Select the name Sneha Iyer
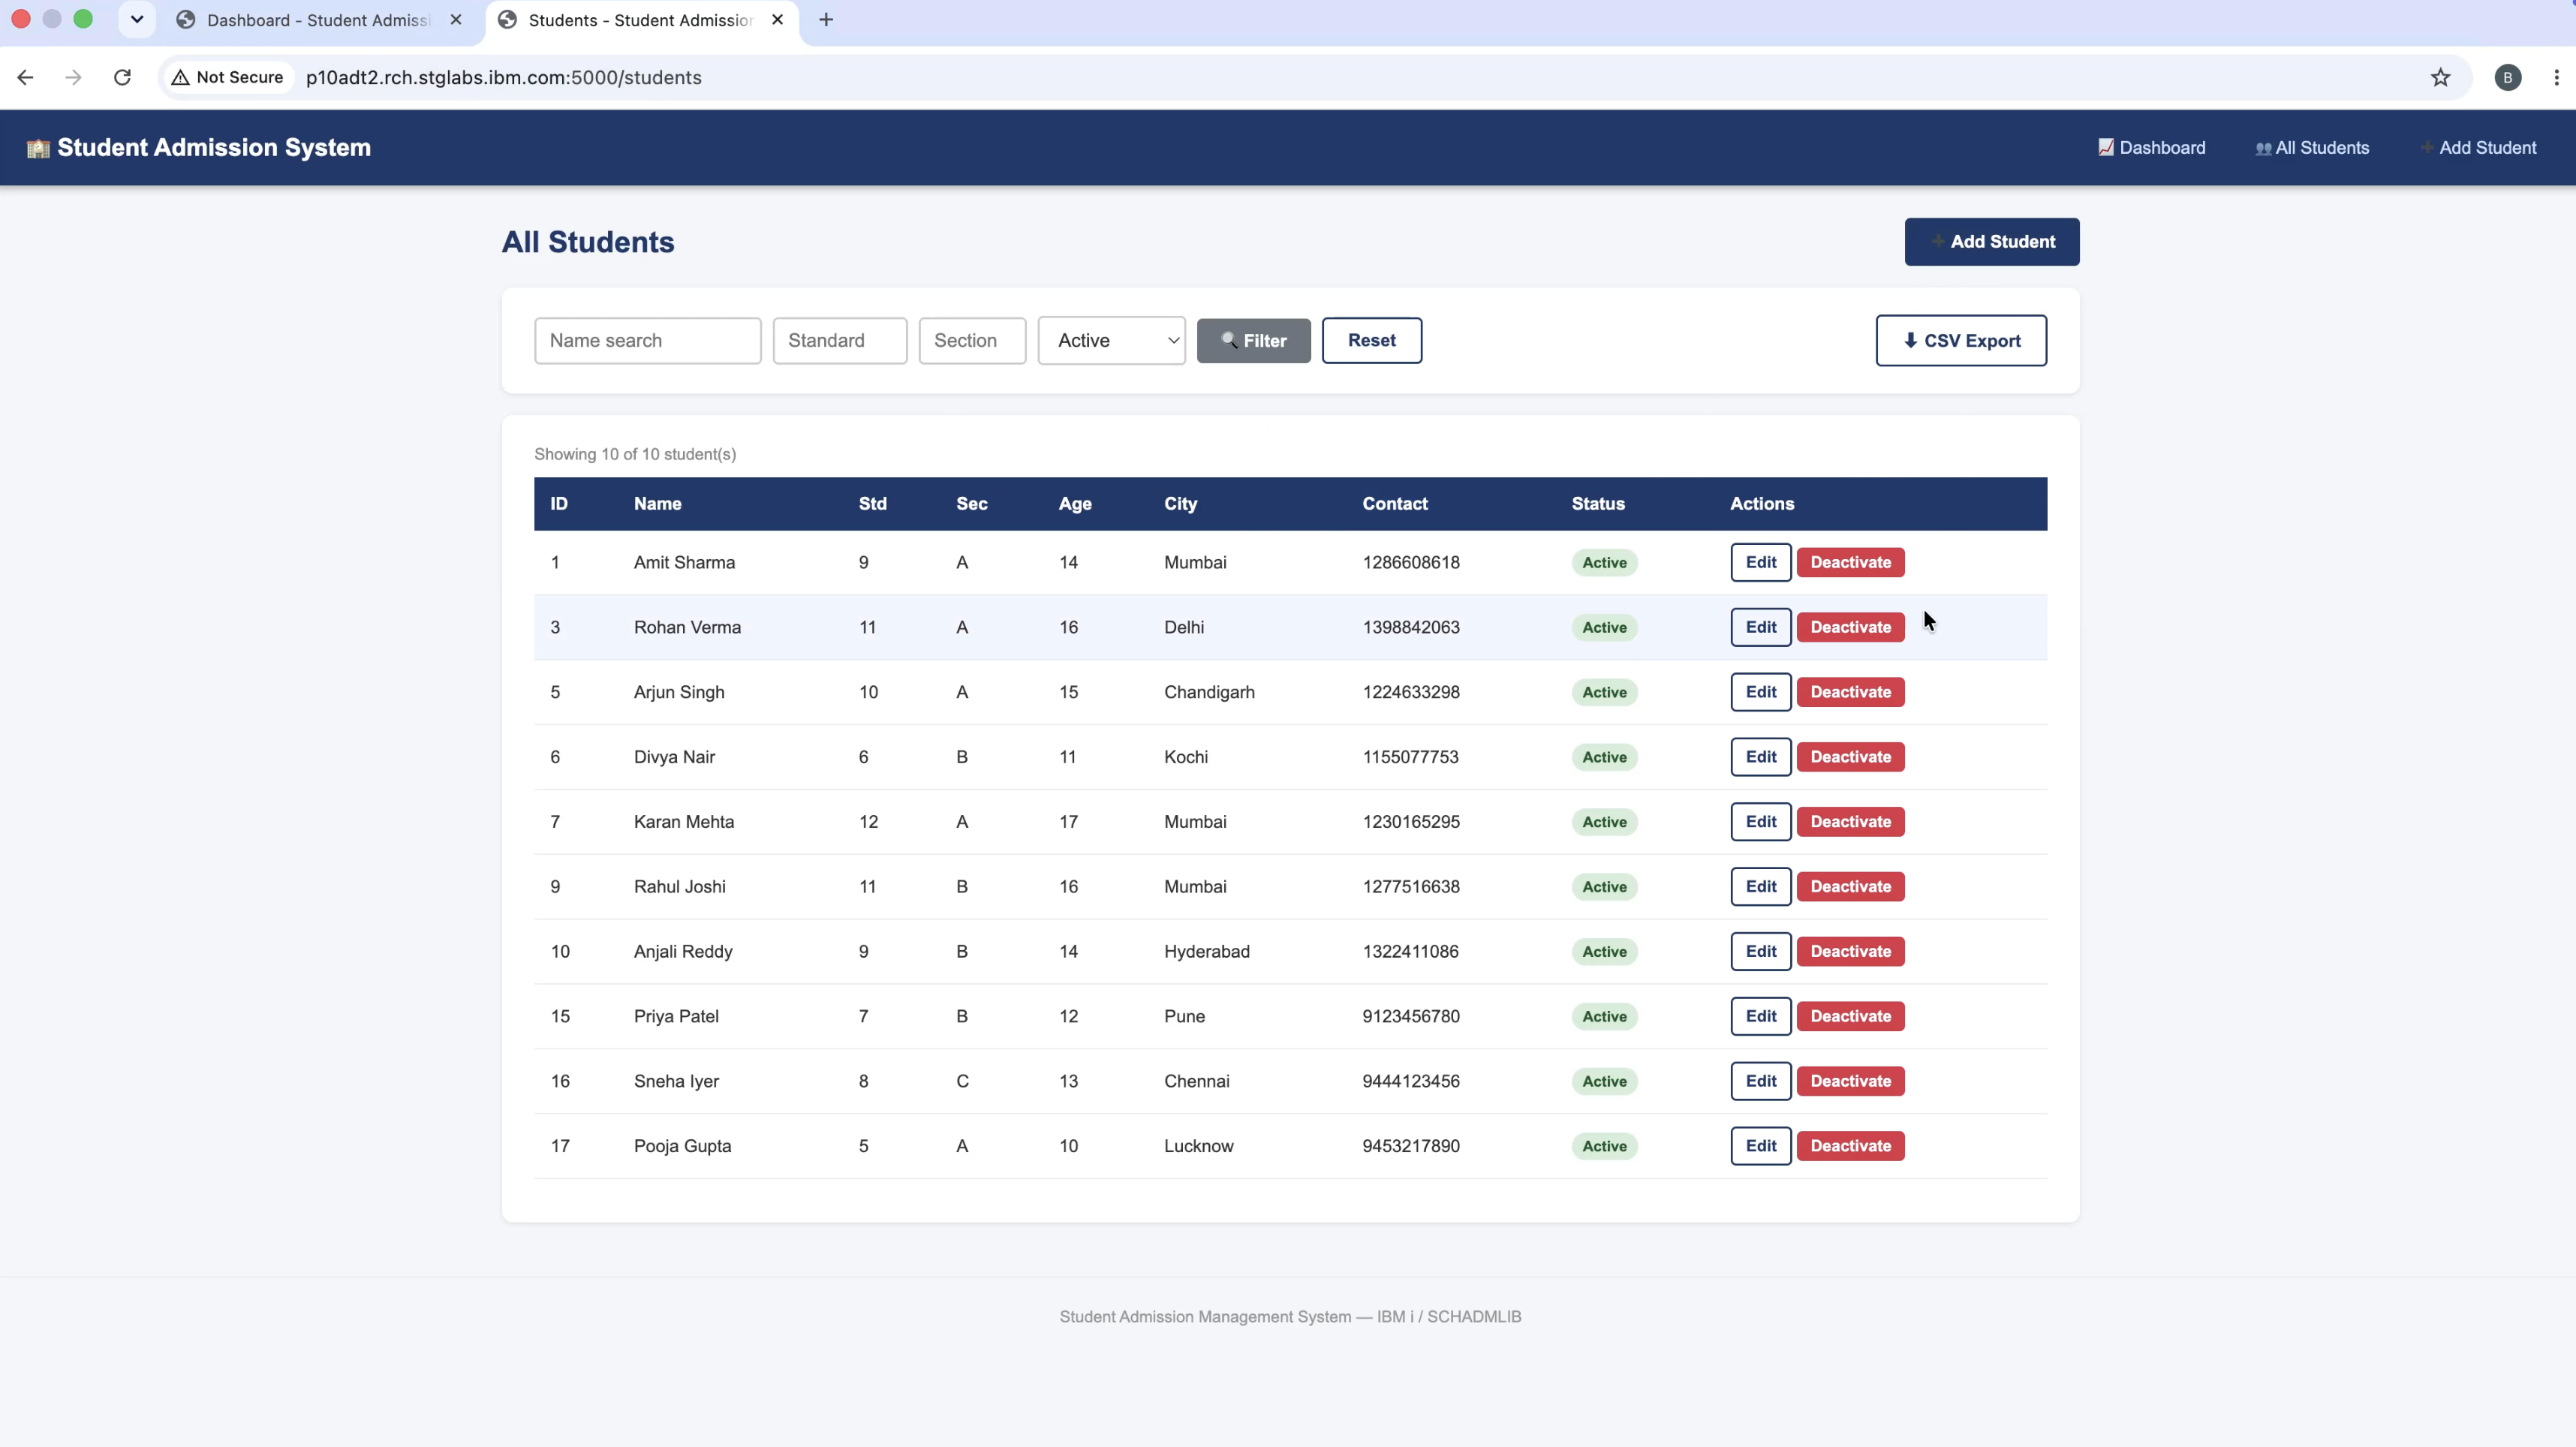This screenshot has width=2576, height=1447. [676, 1082]
